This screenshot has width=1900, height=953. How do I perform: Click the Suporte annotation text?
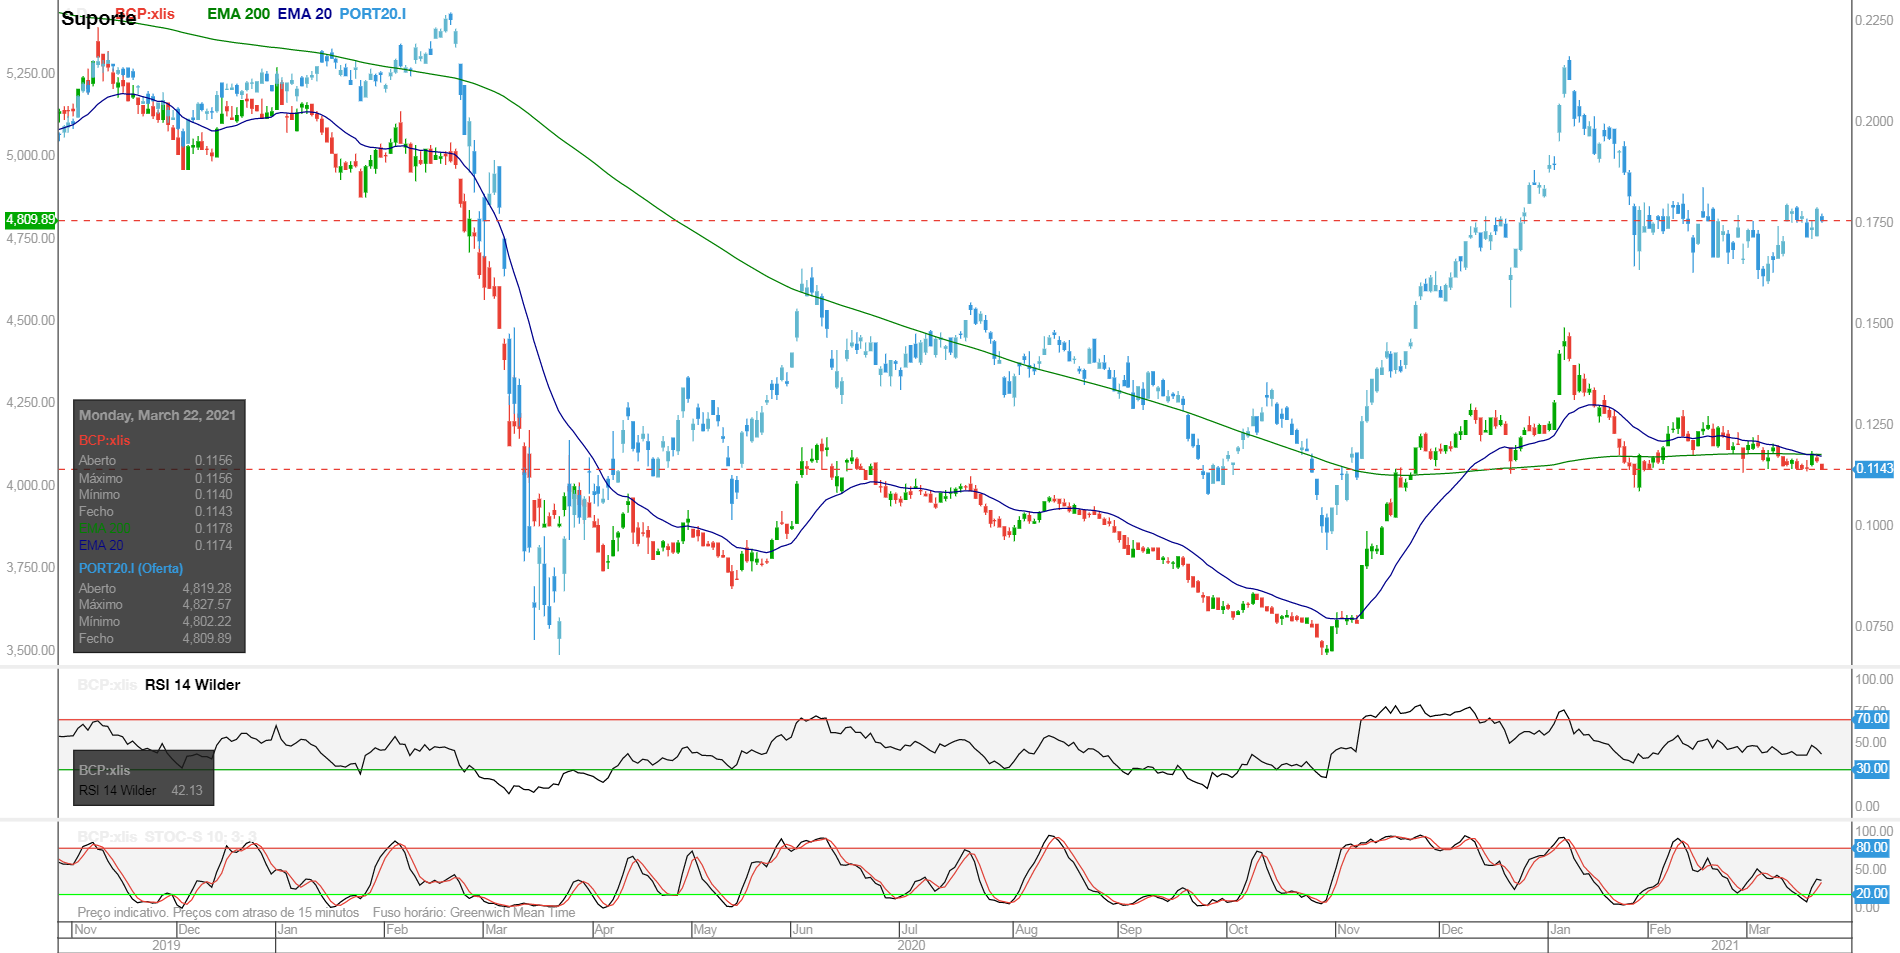coord(98,19)
